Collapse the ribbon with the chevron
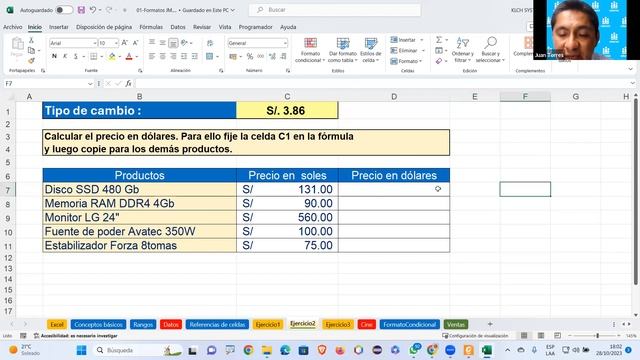The width and height of the screenshot is (640, 360). 631,69
